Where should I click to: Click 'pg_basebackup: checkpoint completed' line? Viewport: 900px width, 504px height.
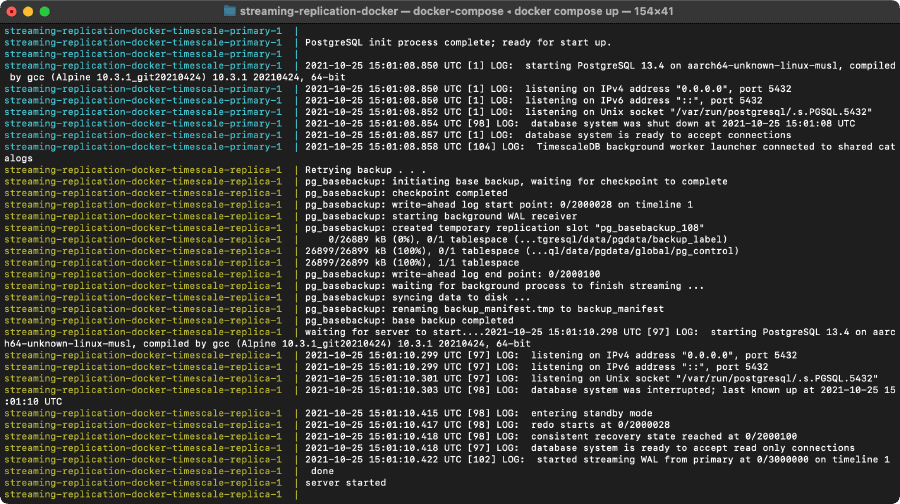pyautogui.click(x=406, y=193)
